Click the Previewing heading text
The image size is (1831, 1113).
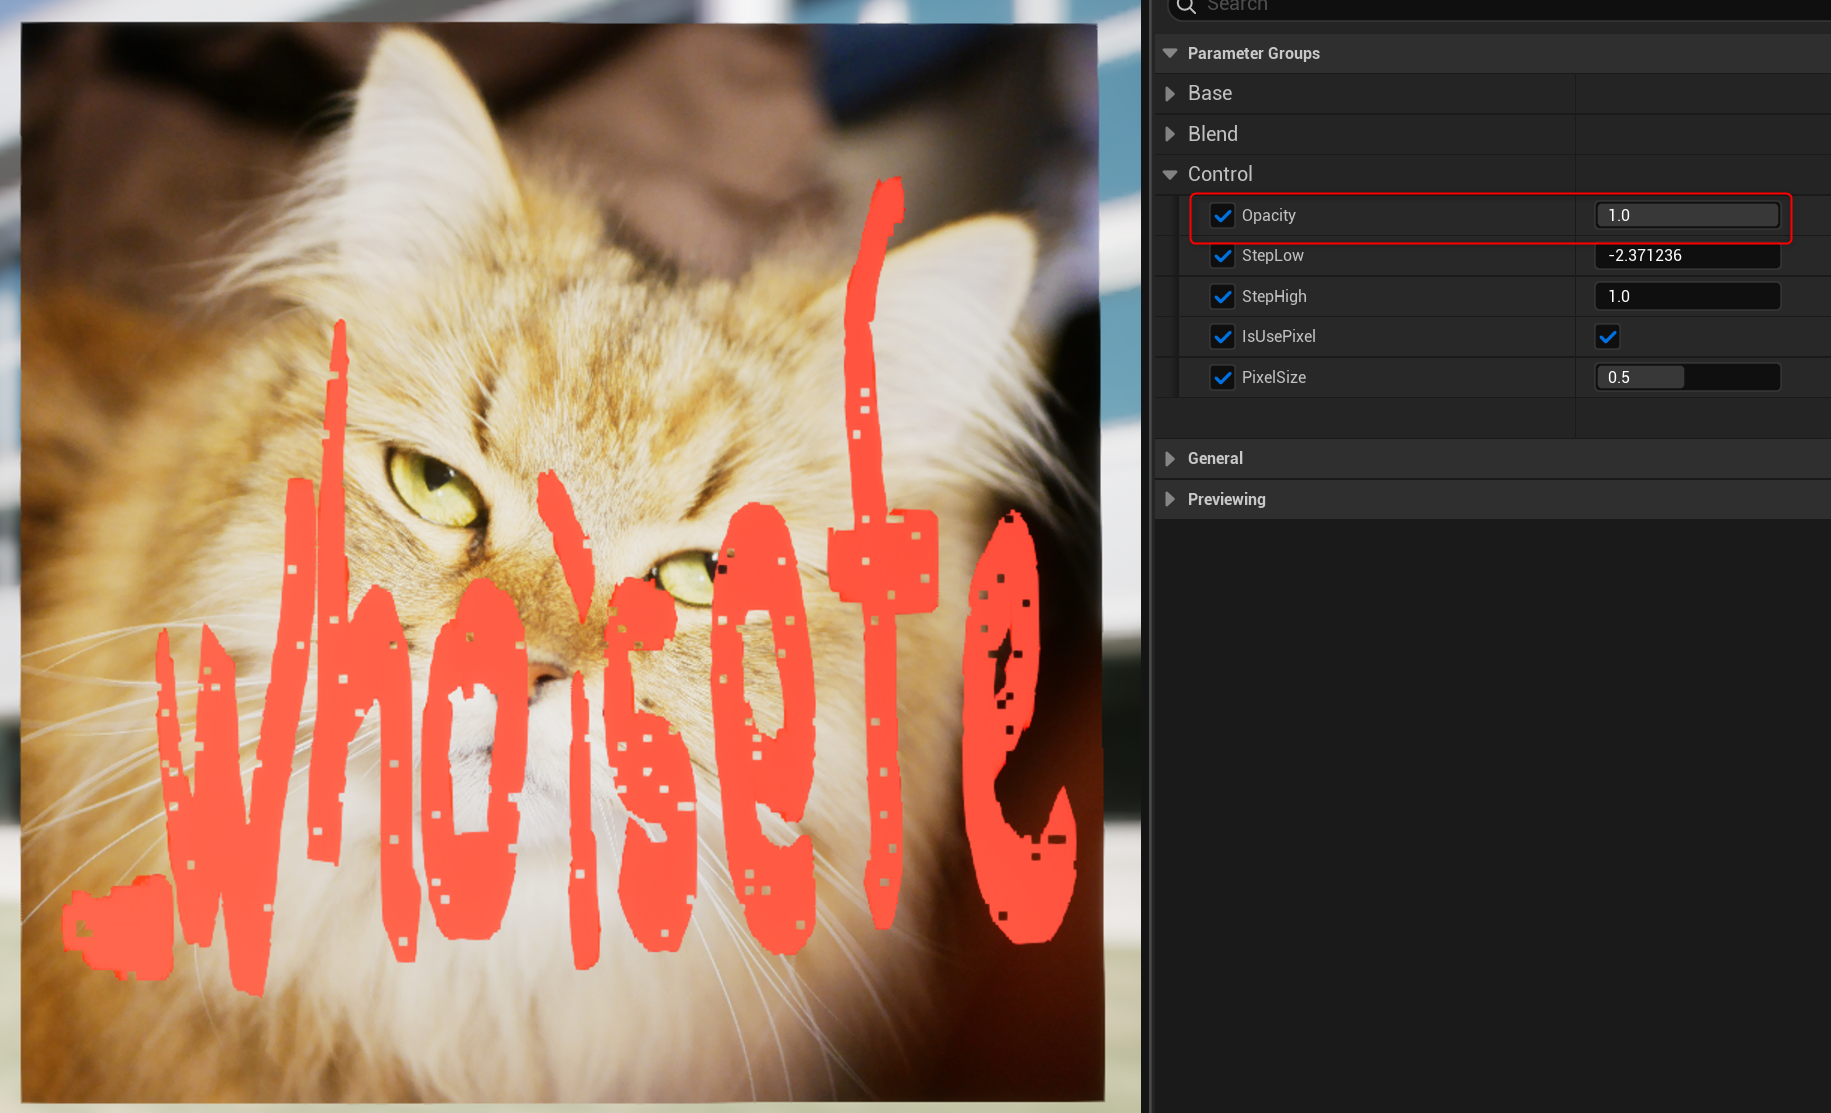click(x=1226, y=499)
